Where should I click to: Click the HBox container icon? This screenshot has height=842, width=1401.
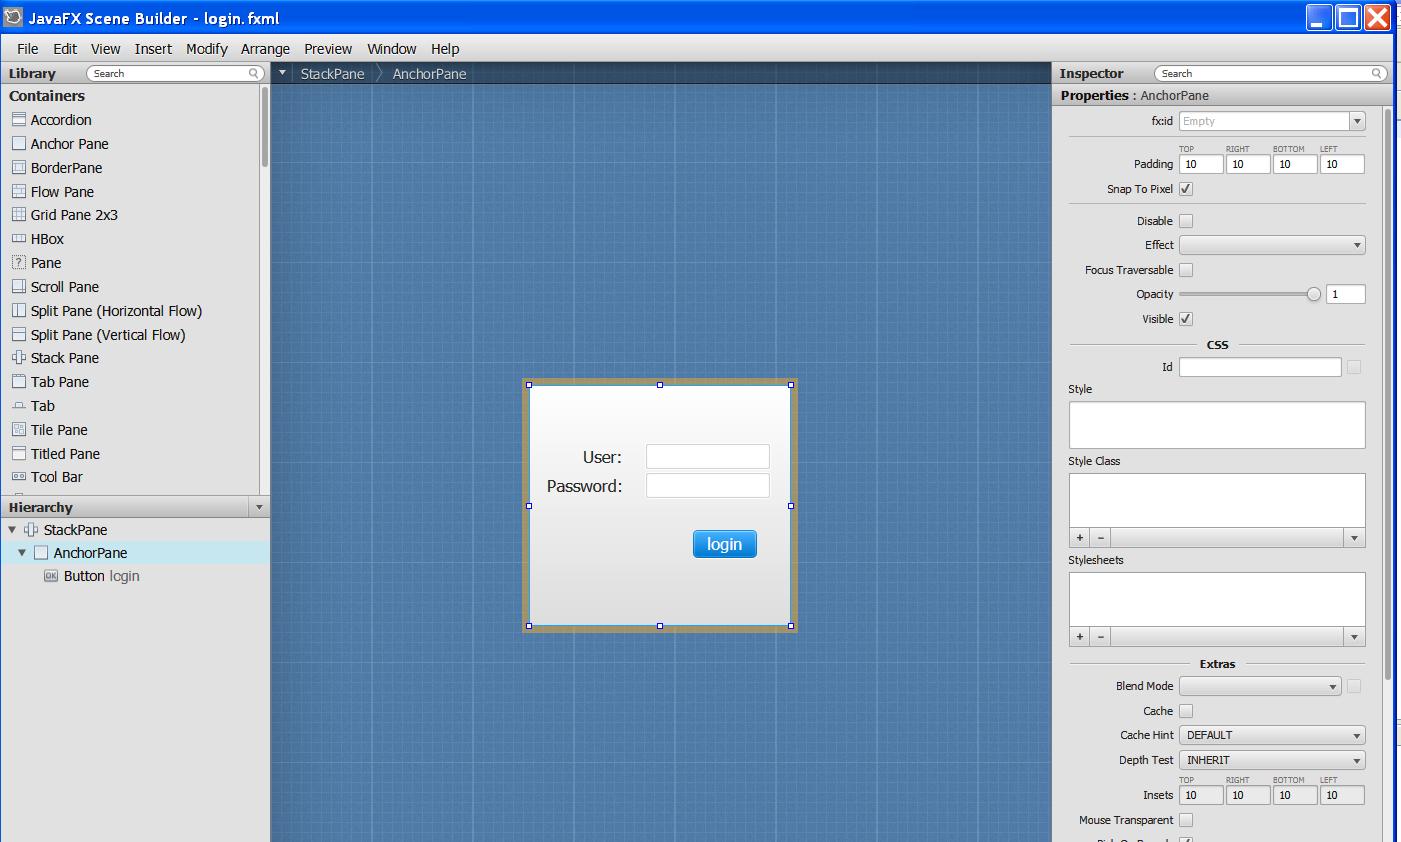click(x=19, y=239)
